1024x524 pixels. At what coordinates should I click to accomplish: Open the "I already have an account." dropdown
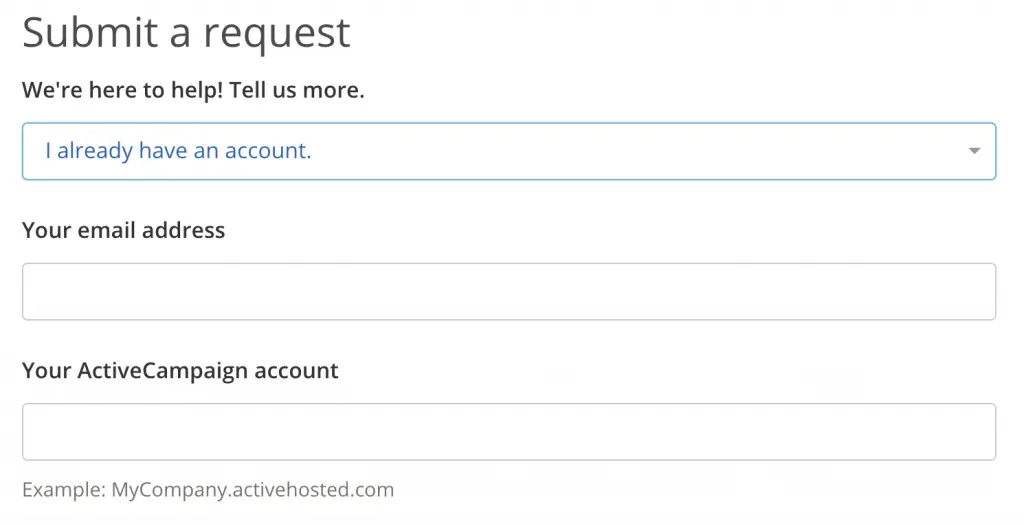508,151
